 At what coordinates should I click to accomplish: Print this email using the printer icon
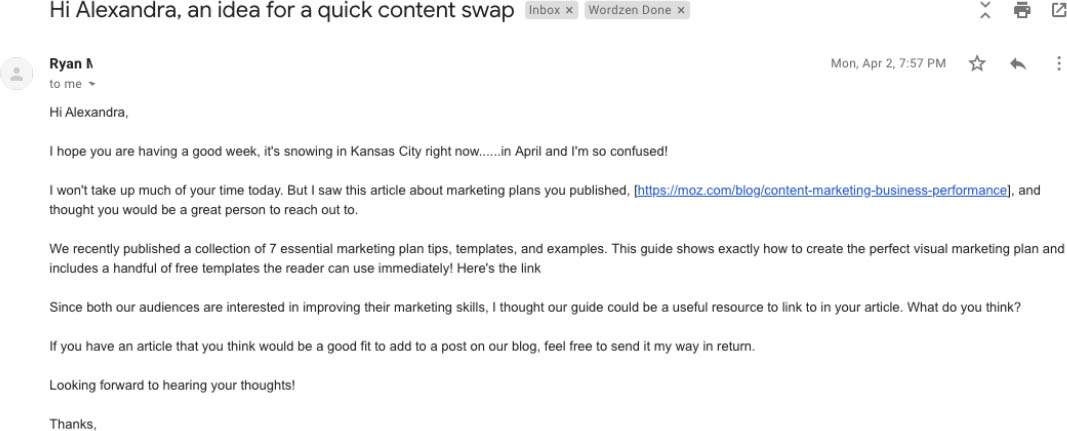(x=1021, y=10)
